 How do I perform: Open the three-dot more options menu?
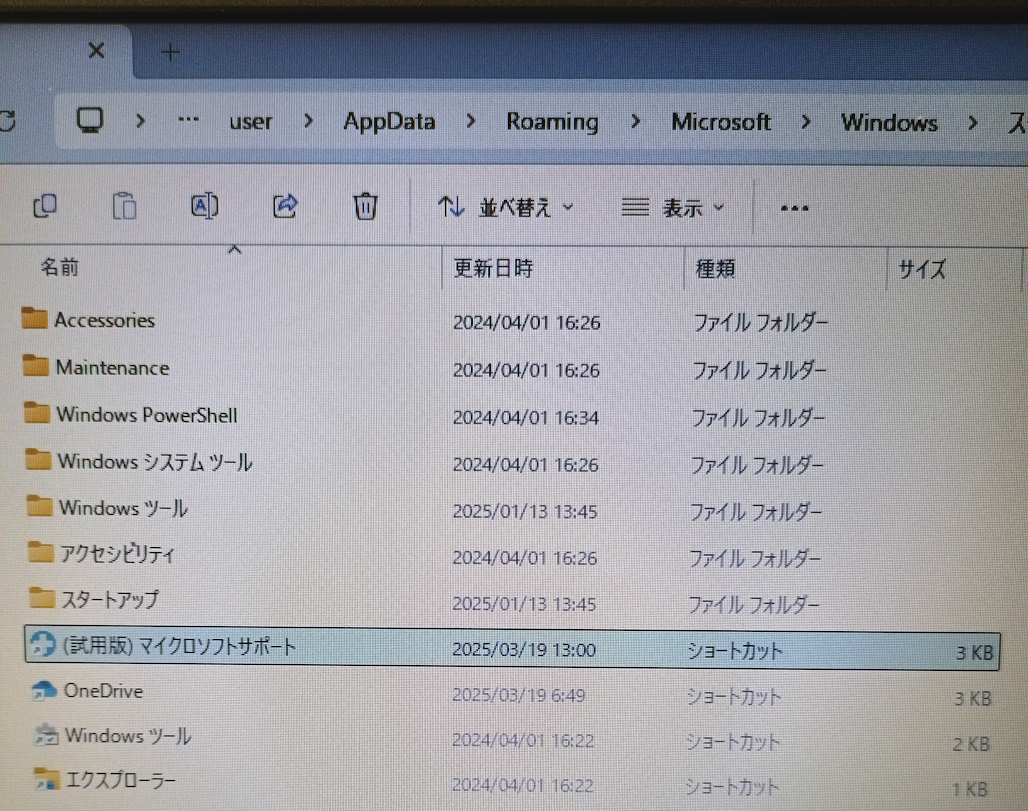click(793, 208)
